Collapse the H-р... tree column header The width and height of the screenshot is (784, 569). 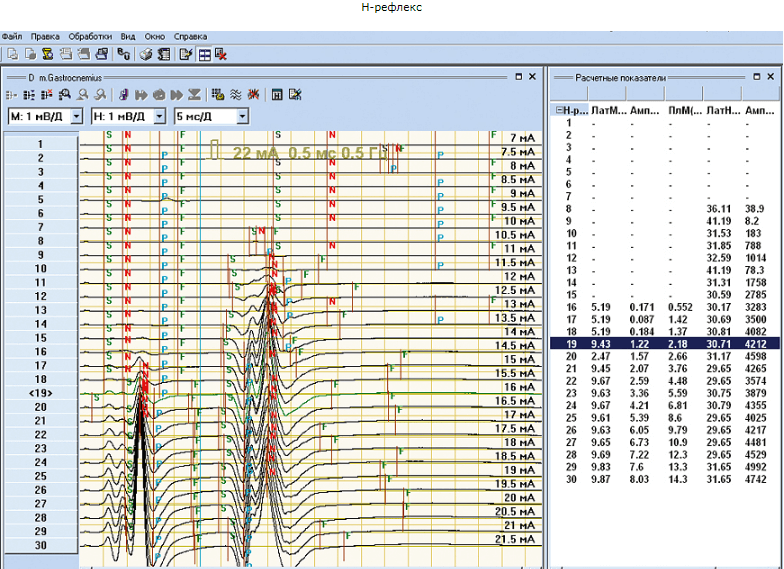coord(559,110)
